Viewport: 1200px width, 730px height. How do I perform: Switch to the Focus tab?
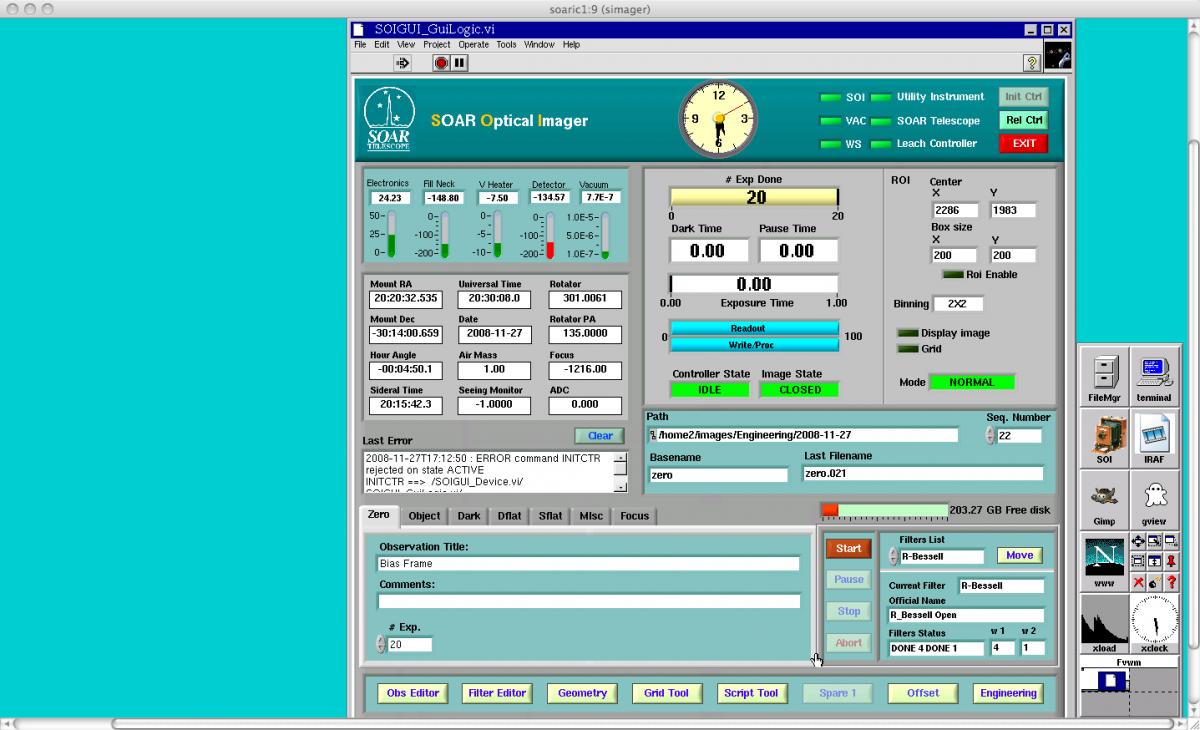634,516
